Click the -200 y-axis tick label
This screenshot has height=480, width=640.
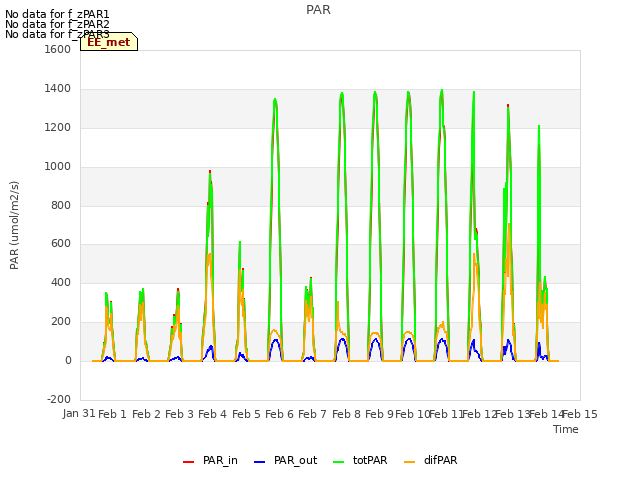point(59,399)
